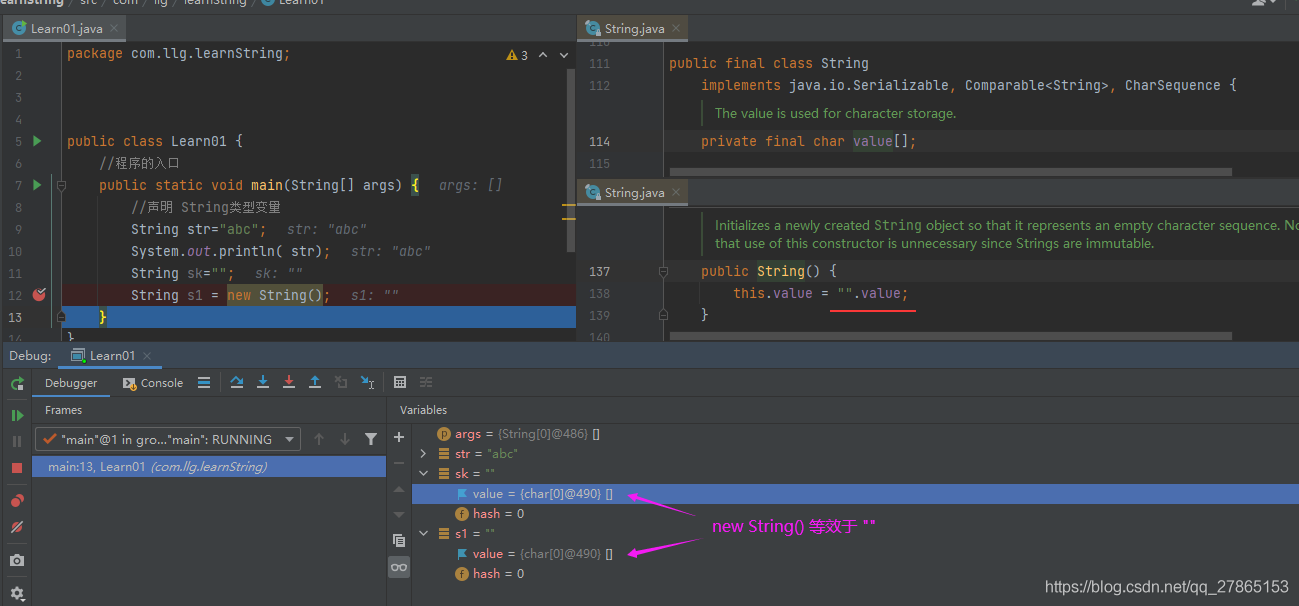This screenshot has width=1299, height=606.
Task: Click the Step Over icon
Action: (x=237, y=382)
